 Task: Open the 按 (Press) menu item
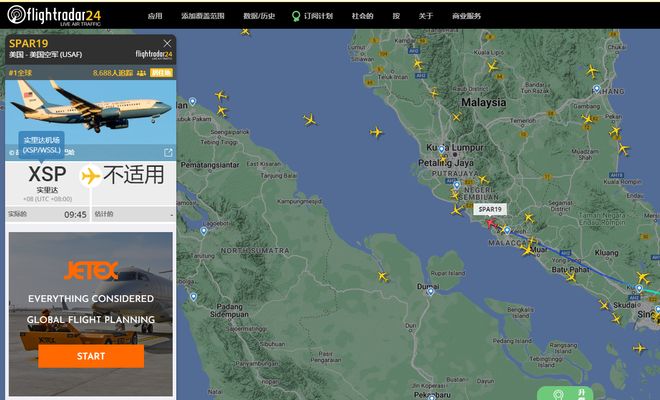(396, 16)
